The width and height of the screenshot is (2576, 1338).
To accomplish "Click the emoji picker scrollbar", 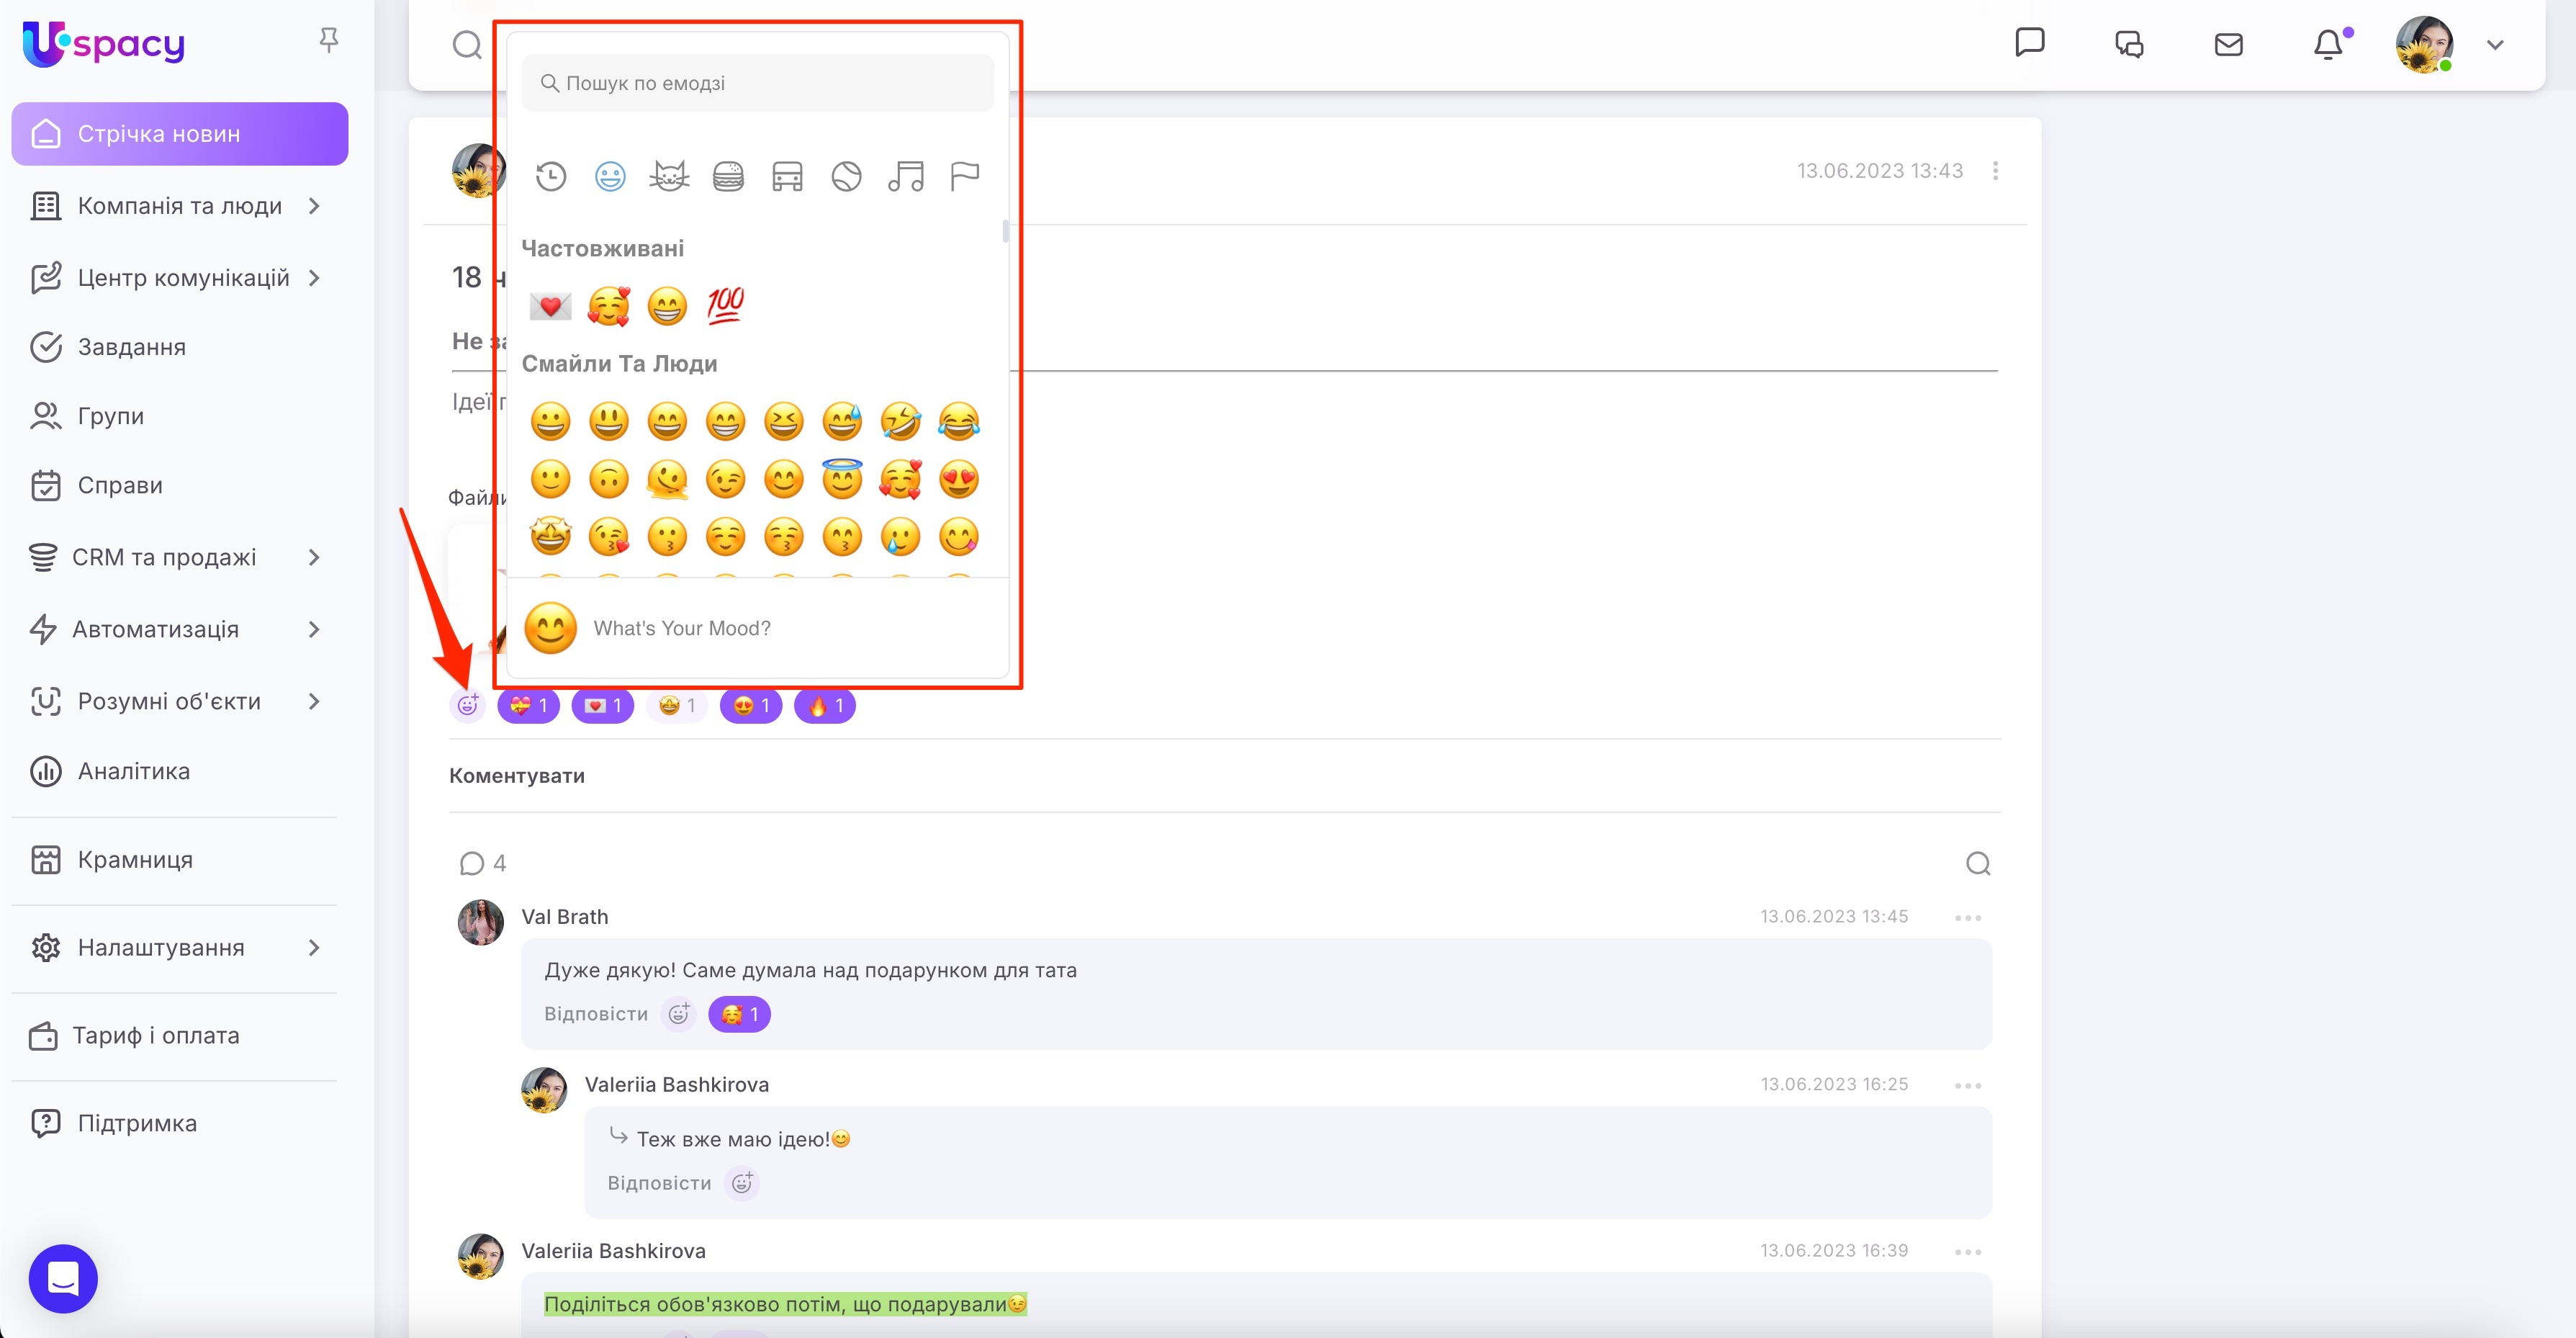I will pyautogui.click(x=1005, y=231).
